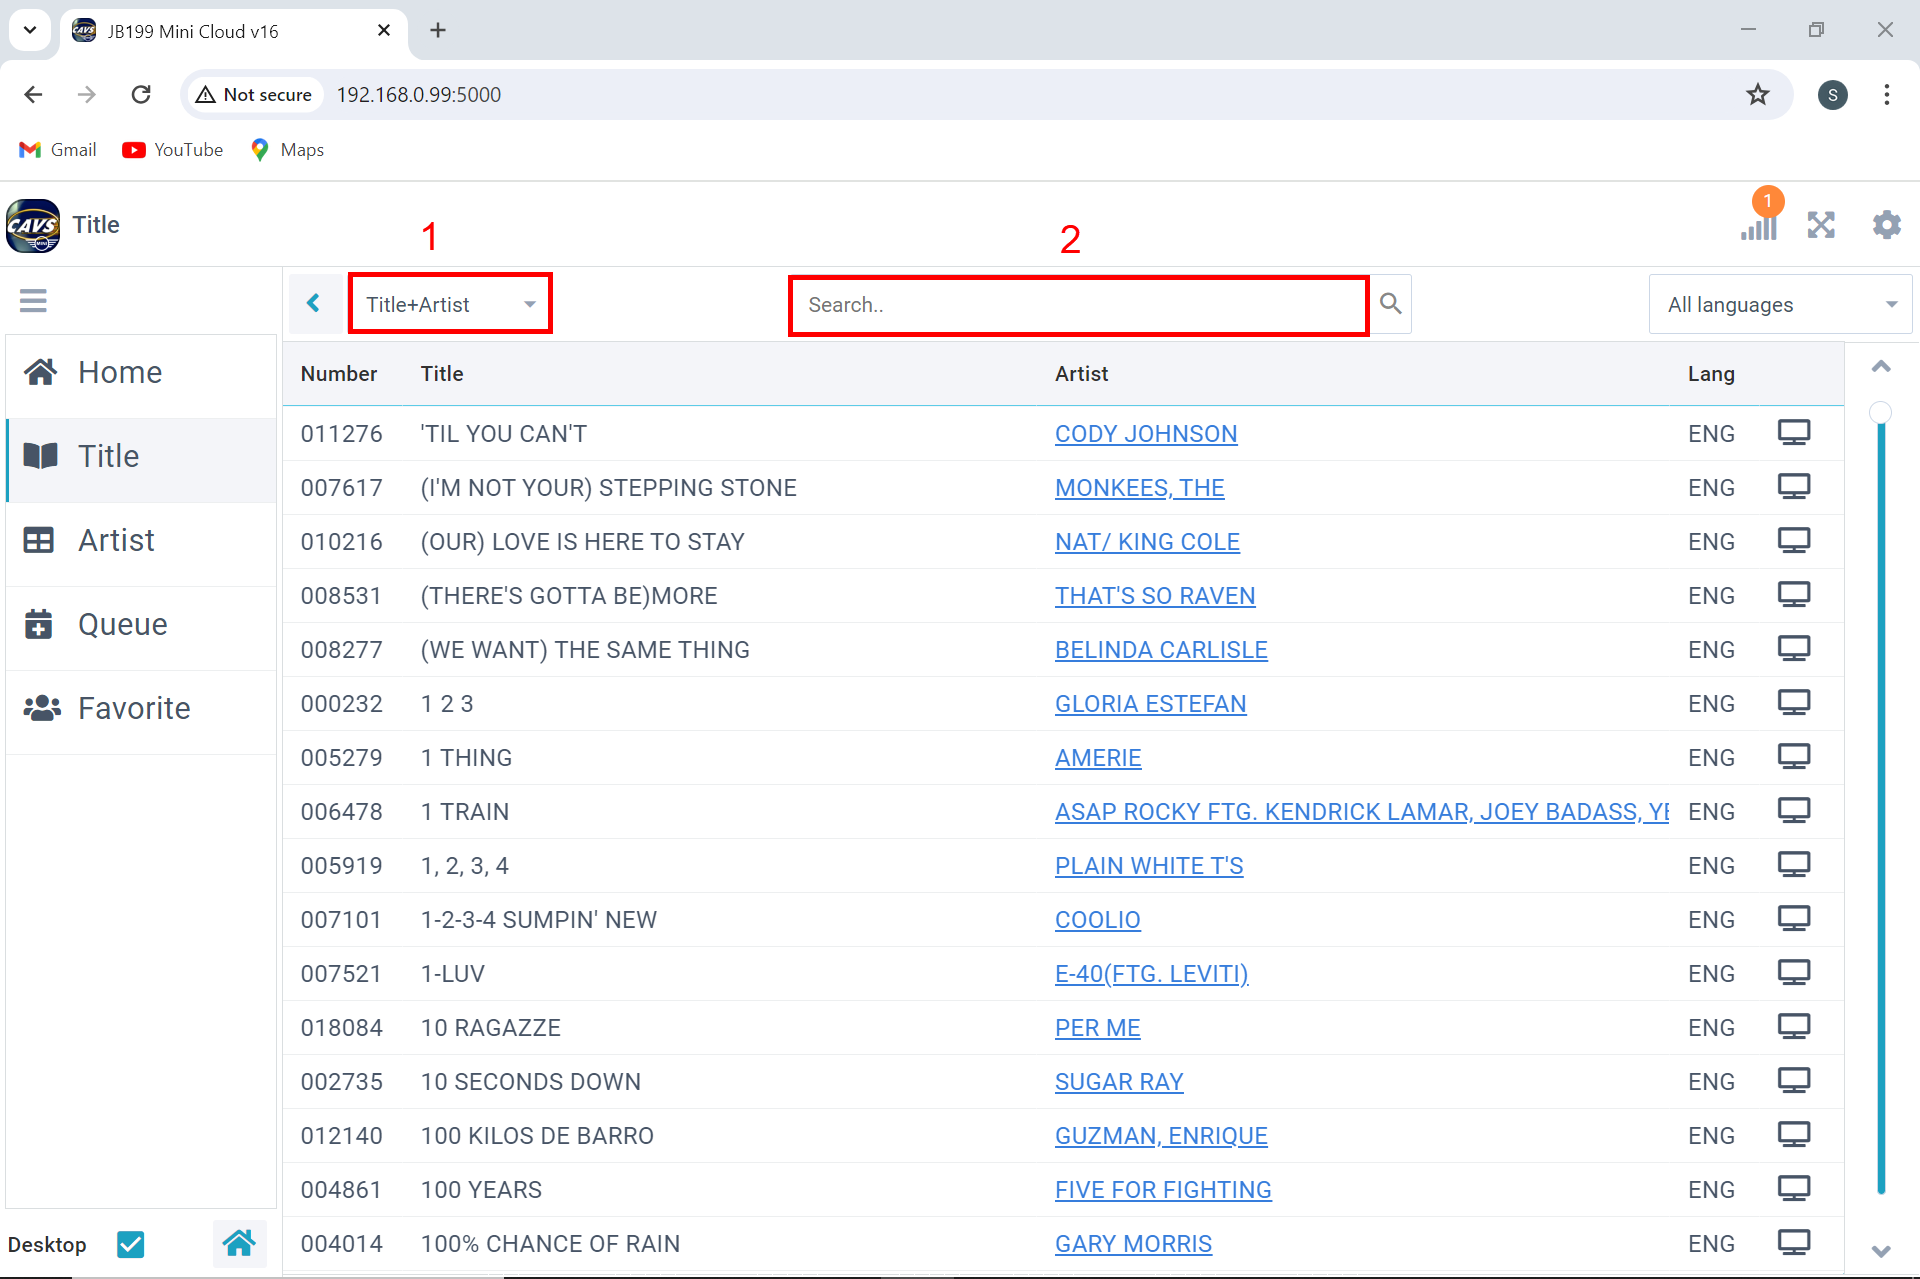Viewport: 1920px width, 1279px height.
Task: Open the GLORIA ESTEFAN artist link
Action: pos(1150,704)
